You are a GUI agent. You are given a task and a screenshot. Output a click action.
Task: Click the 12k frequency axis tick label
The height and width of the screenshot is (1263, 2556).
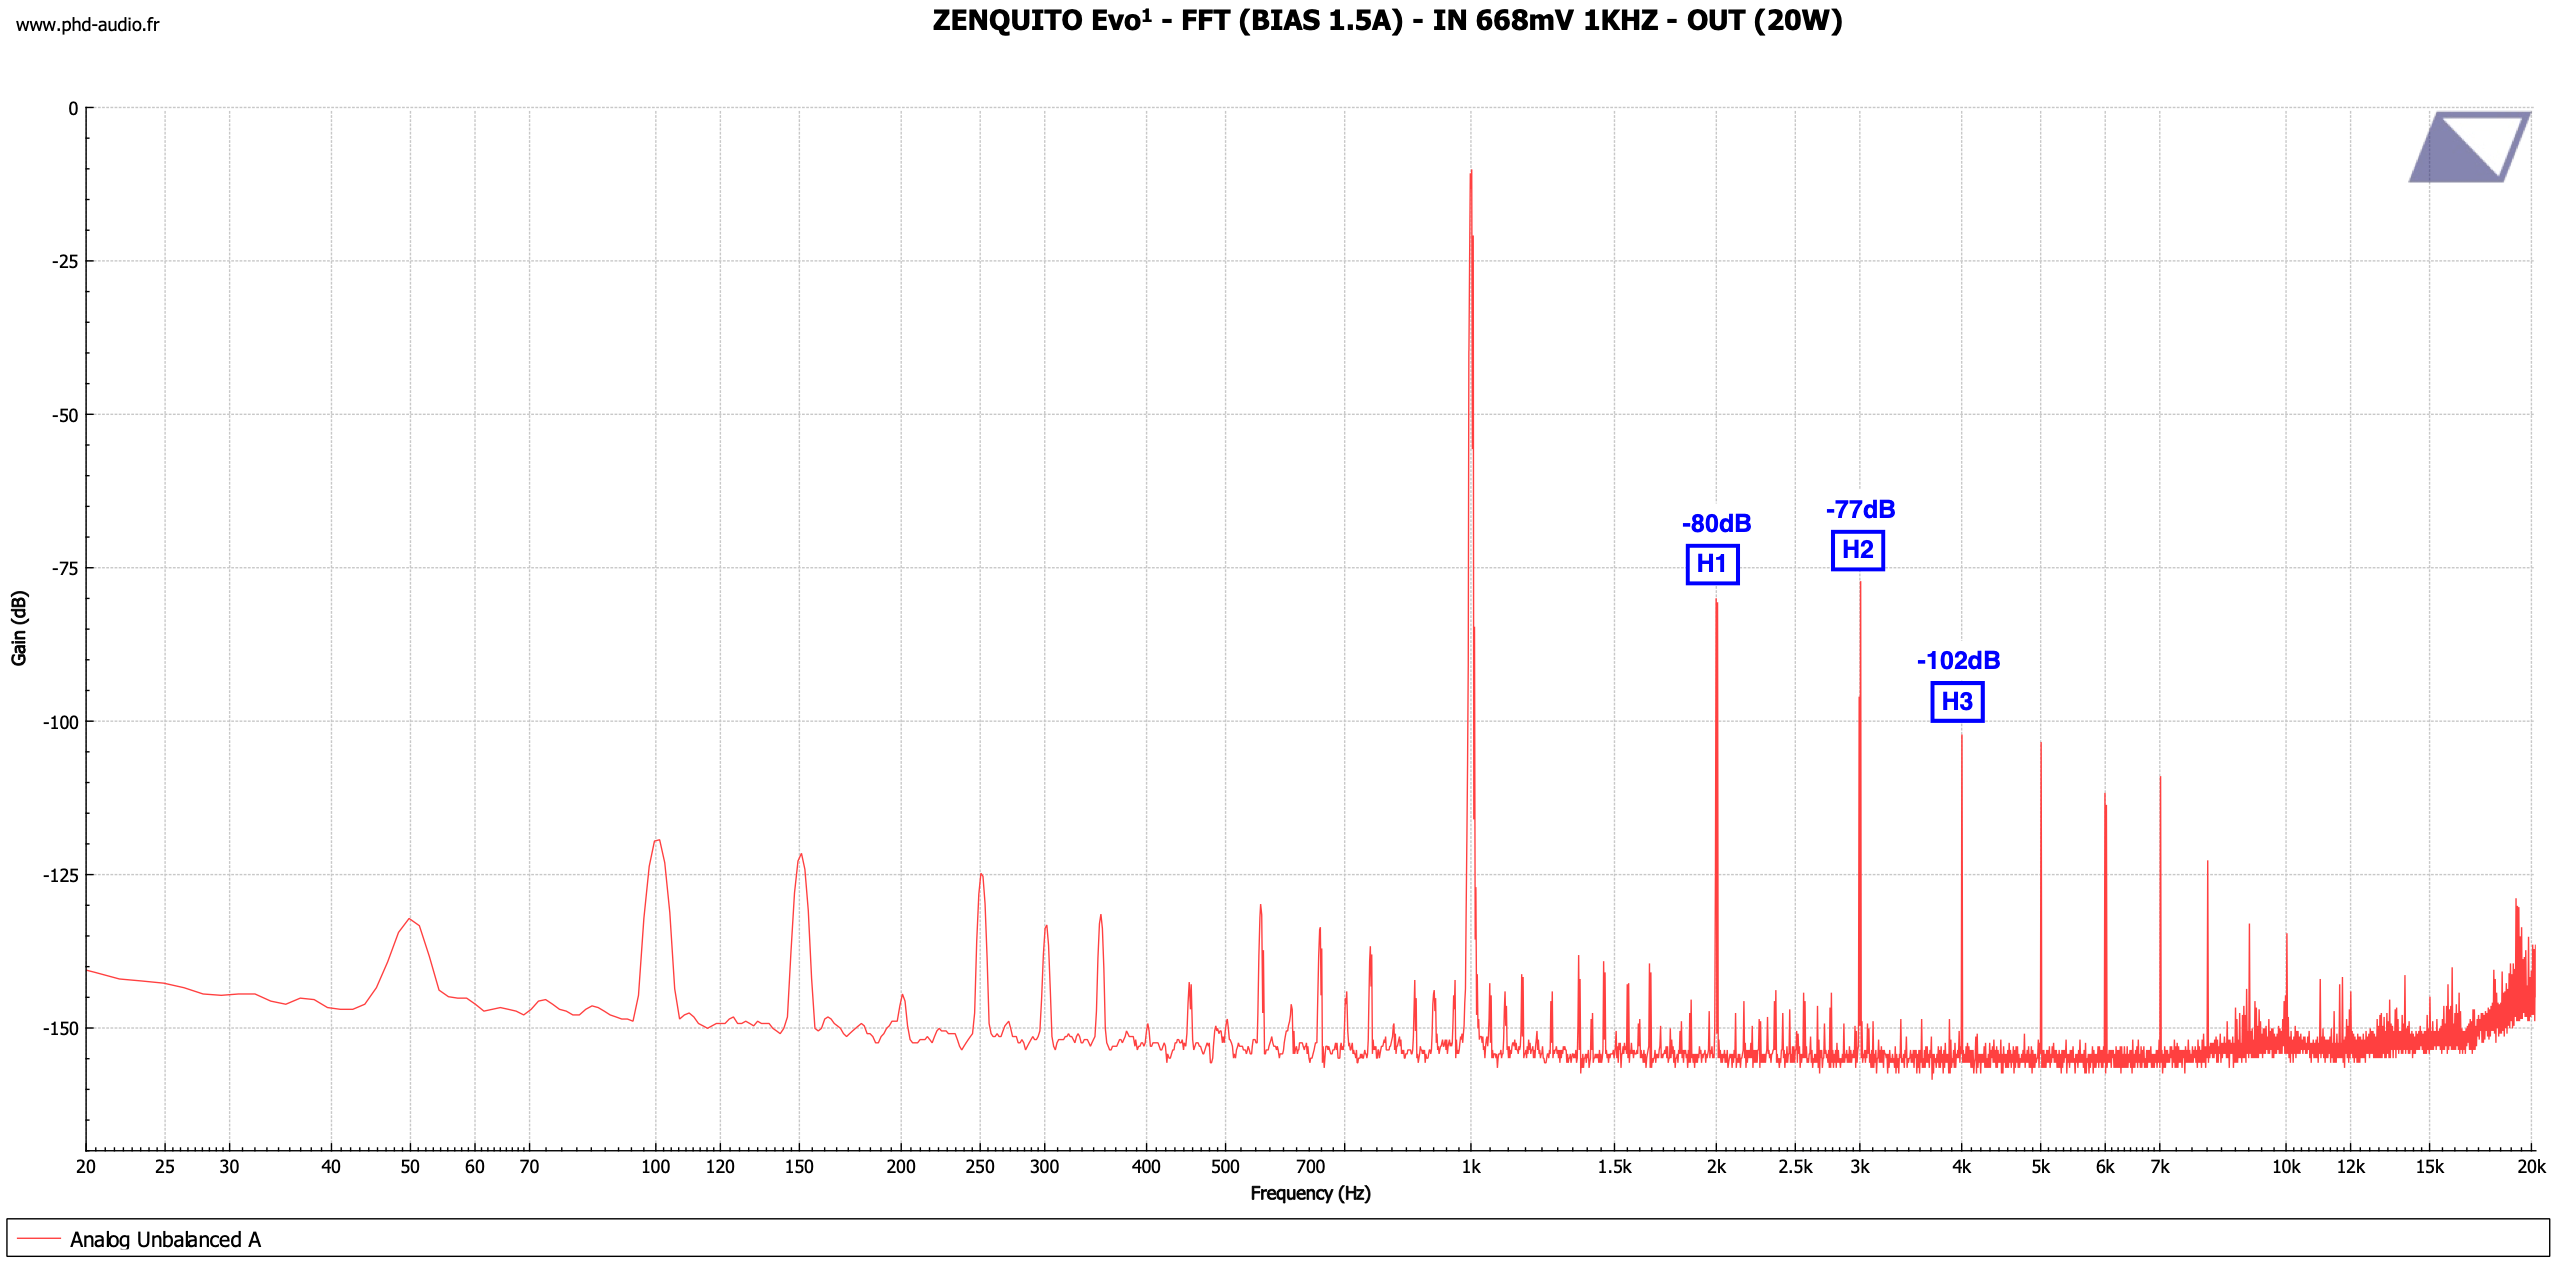click(x=2351, y=1167)
